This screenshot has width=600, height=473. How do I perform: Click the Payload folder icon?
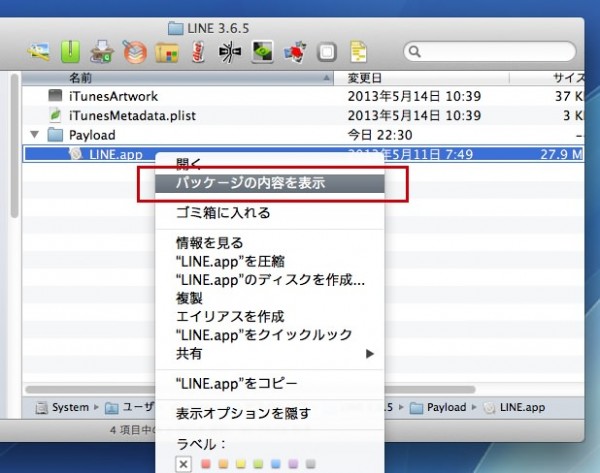coord(55,135)
